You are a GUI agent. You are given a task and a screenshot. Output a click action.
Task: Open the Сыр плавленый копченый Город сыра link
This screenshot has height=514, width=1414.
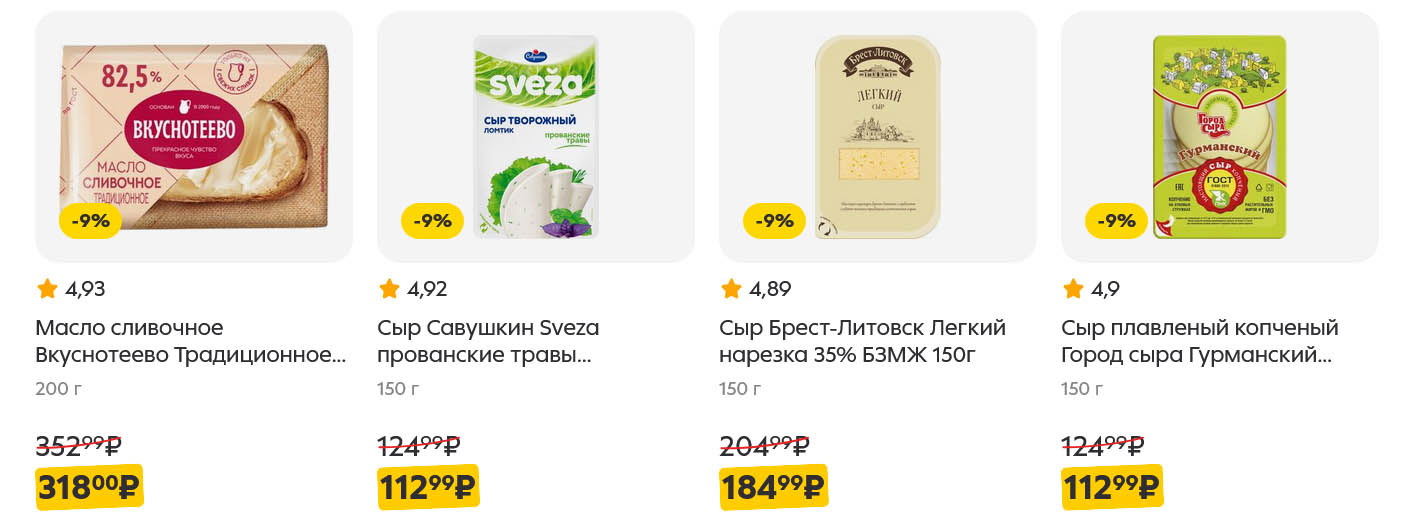tap(1199, 341)
